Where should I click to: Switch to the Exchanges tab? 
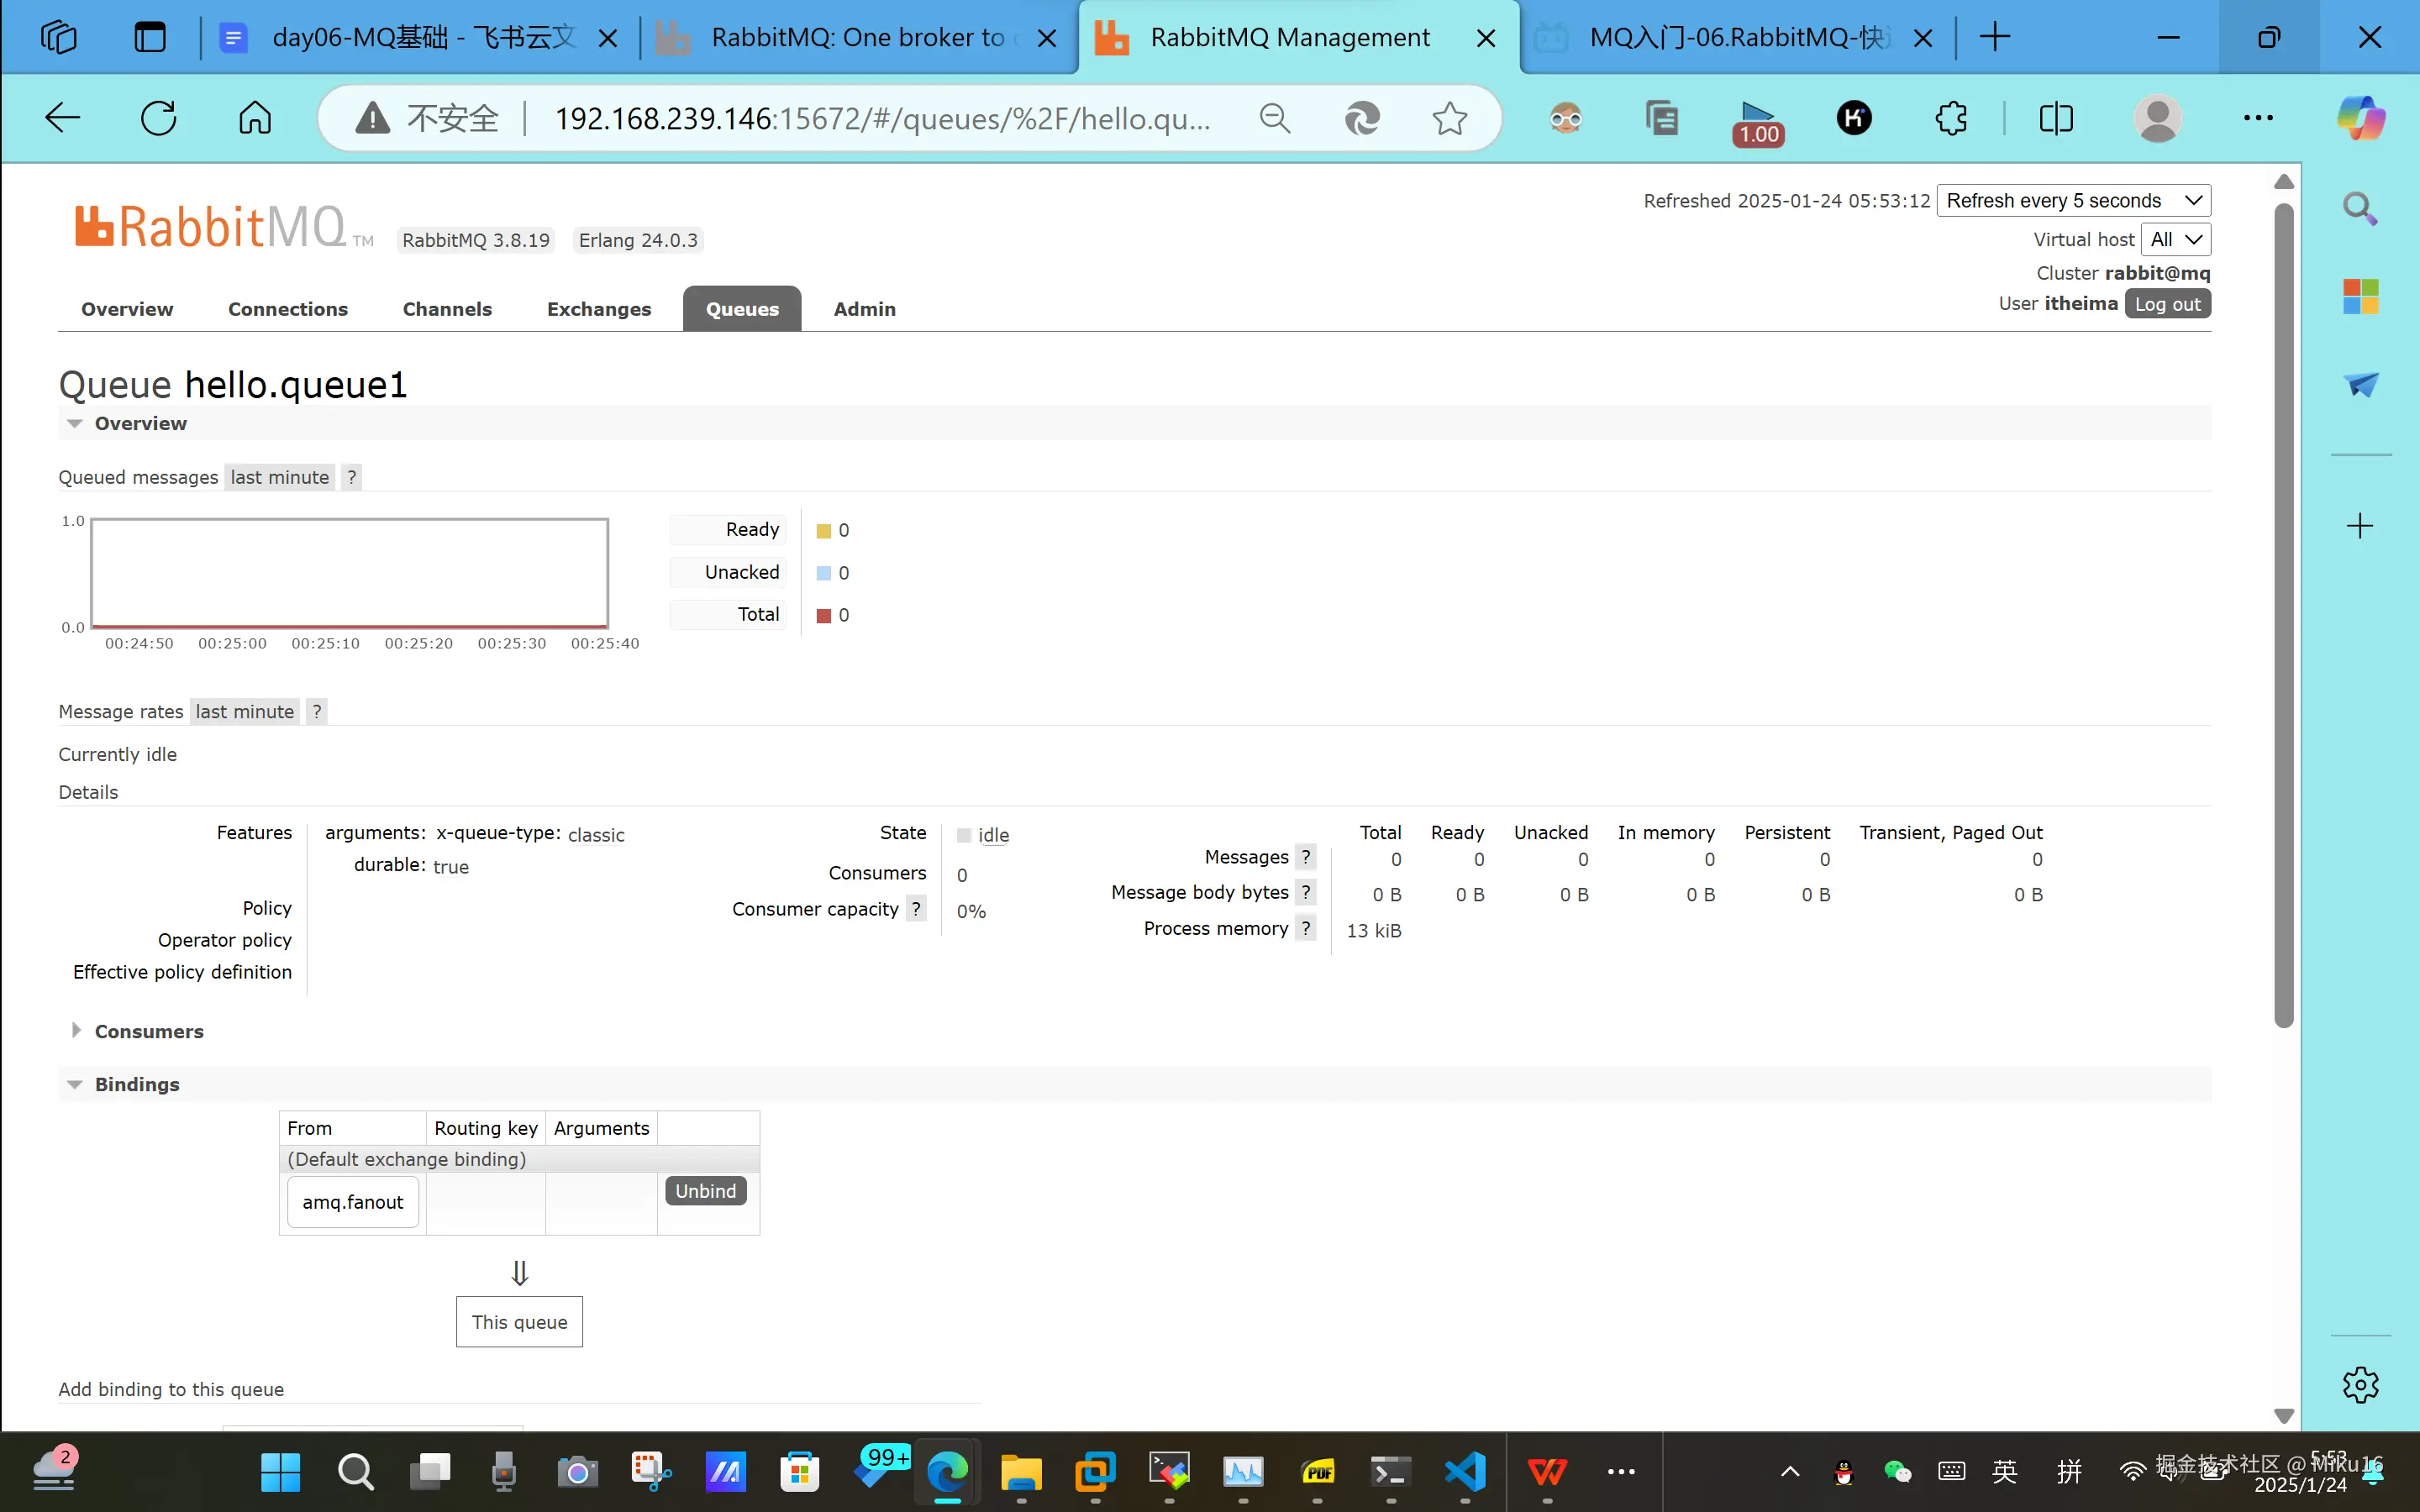point(598,309)
